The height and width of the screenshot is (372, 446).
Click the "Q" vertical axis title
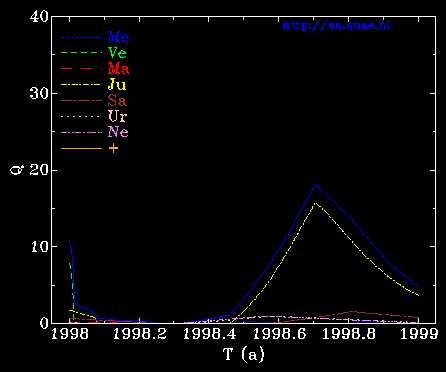click(x=16, y=170)
